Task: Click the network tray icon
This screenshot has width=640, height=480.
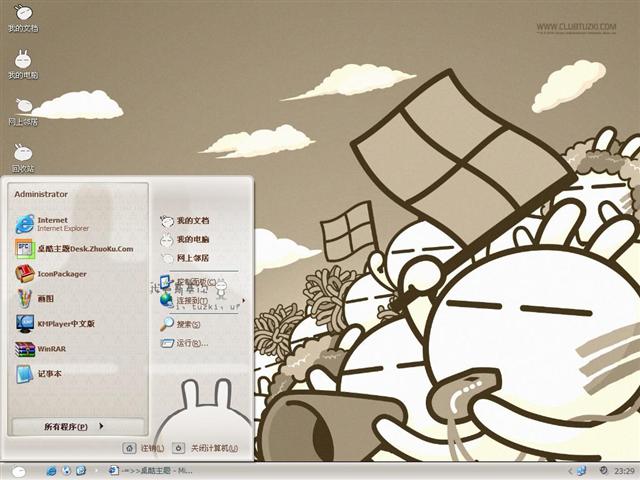Action: (581, 471)
